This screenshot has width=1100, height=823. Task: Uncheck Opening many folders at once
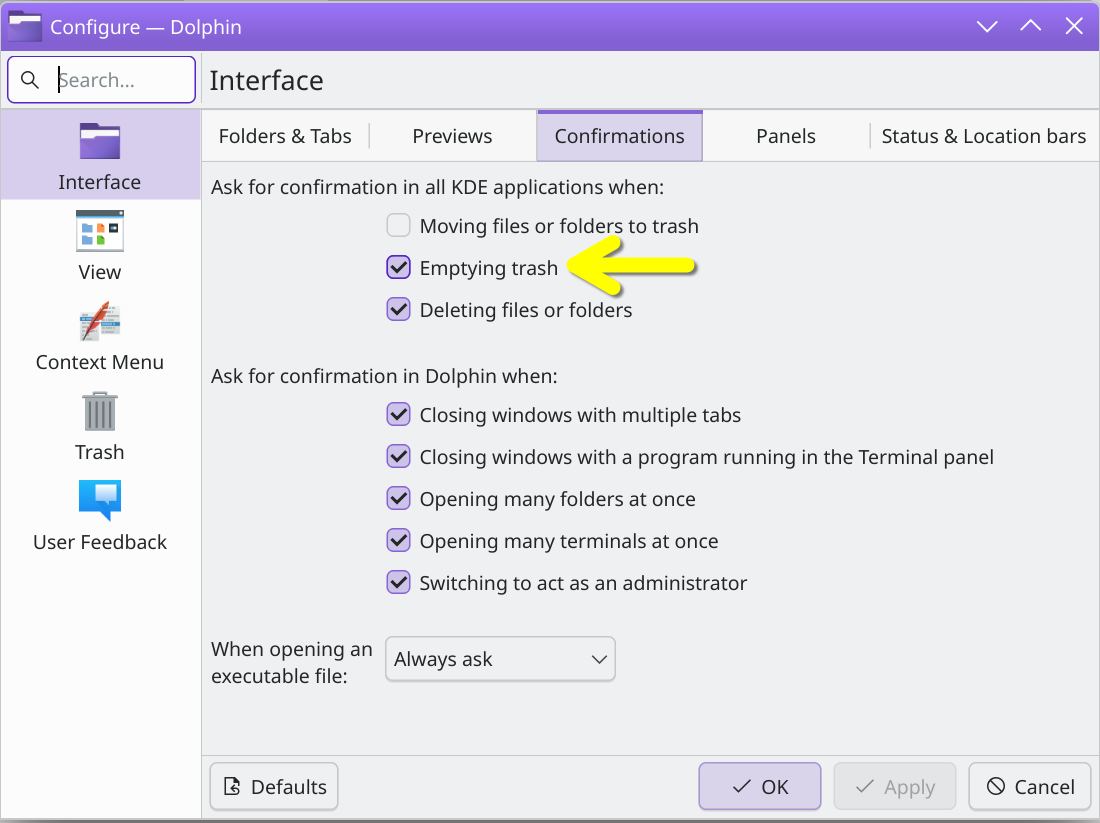[398, 499]
